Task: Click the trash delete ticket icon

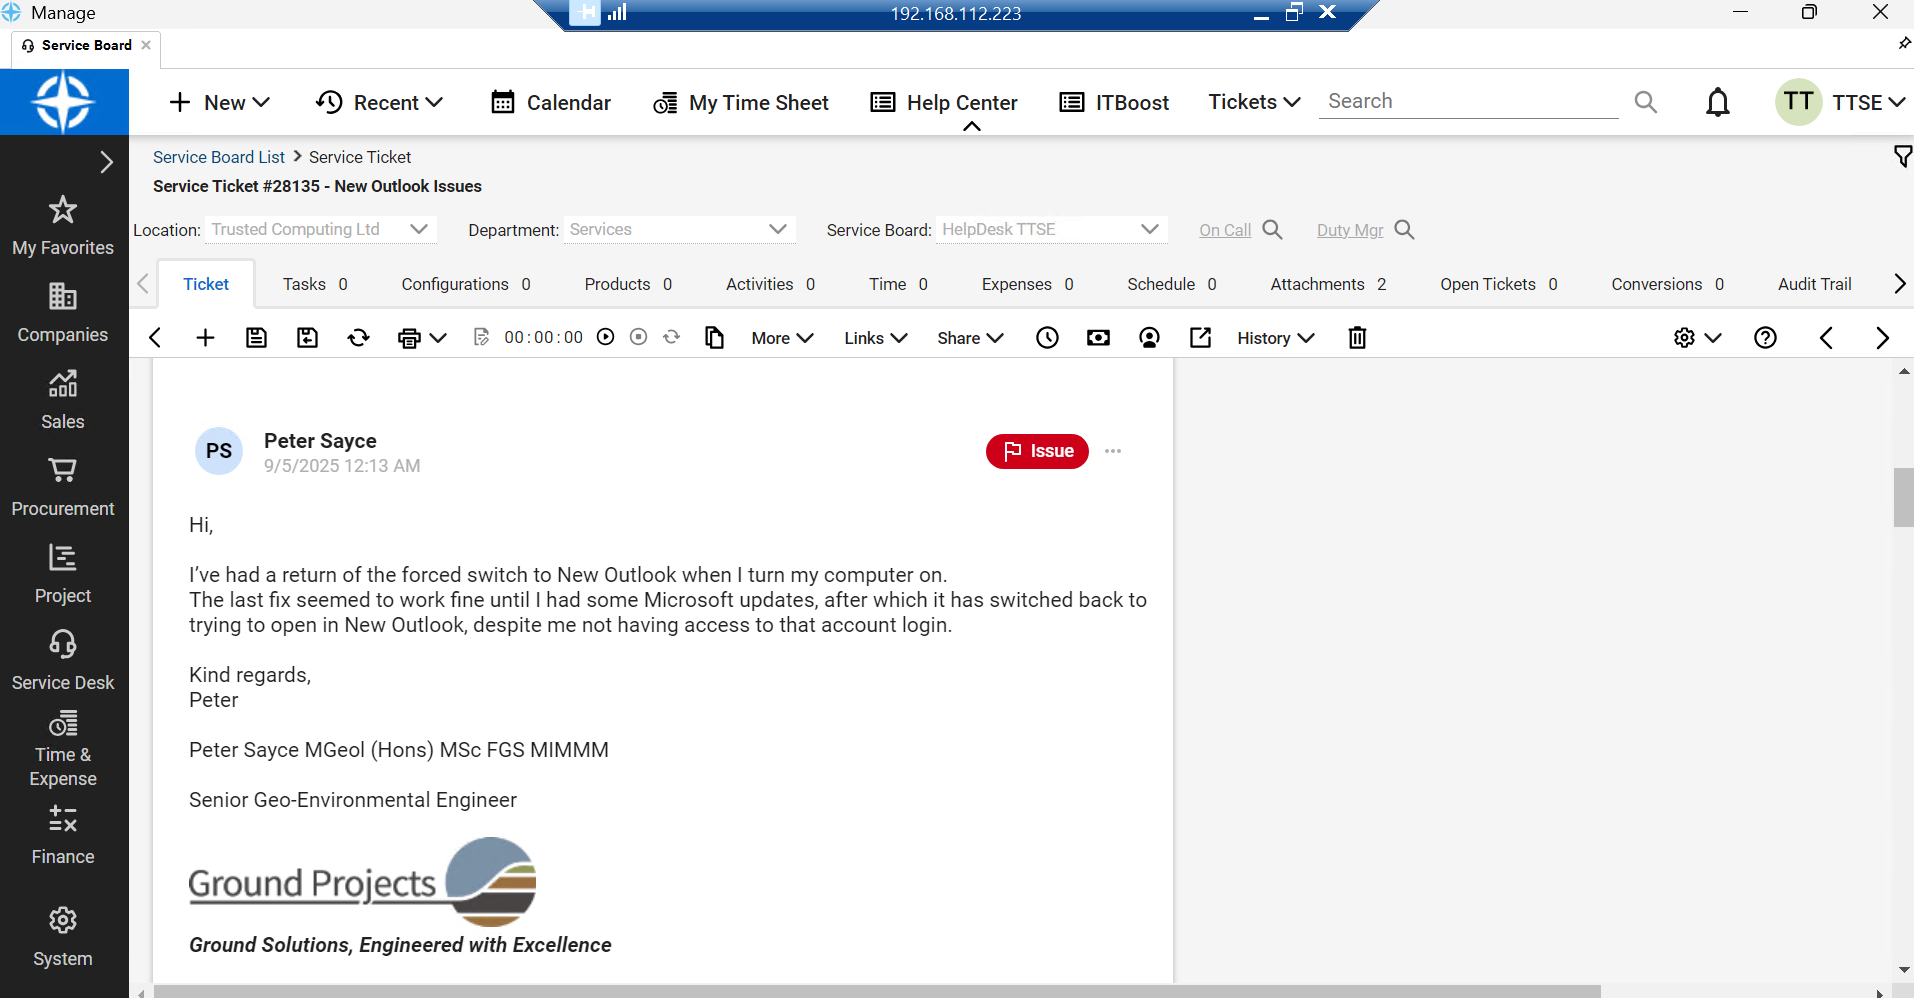Action: 1357,338
